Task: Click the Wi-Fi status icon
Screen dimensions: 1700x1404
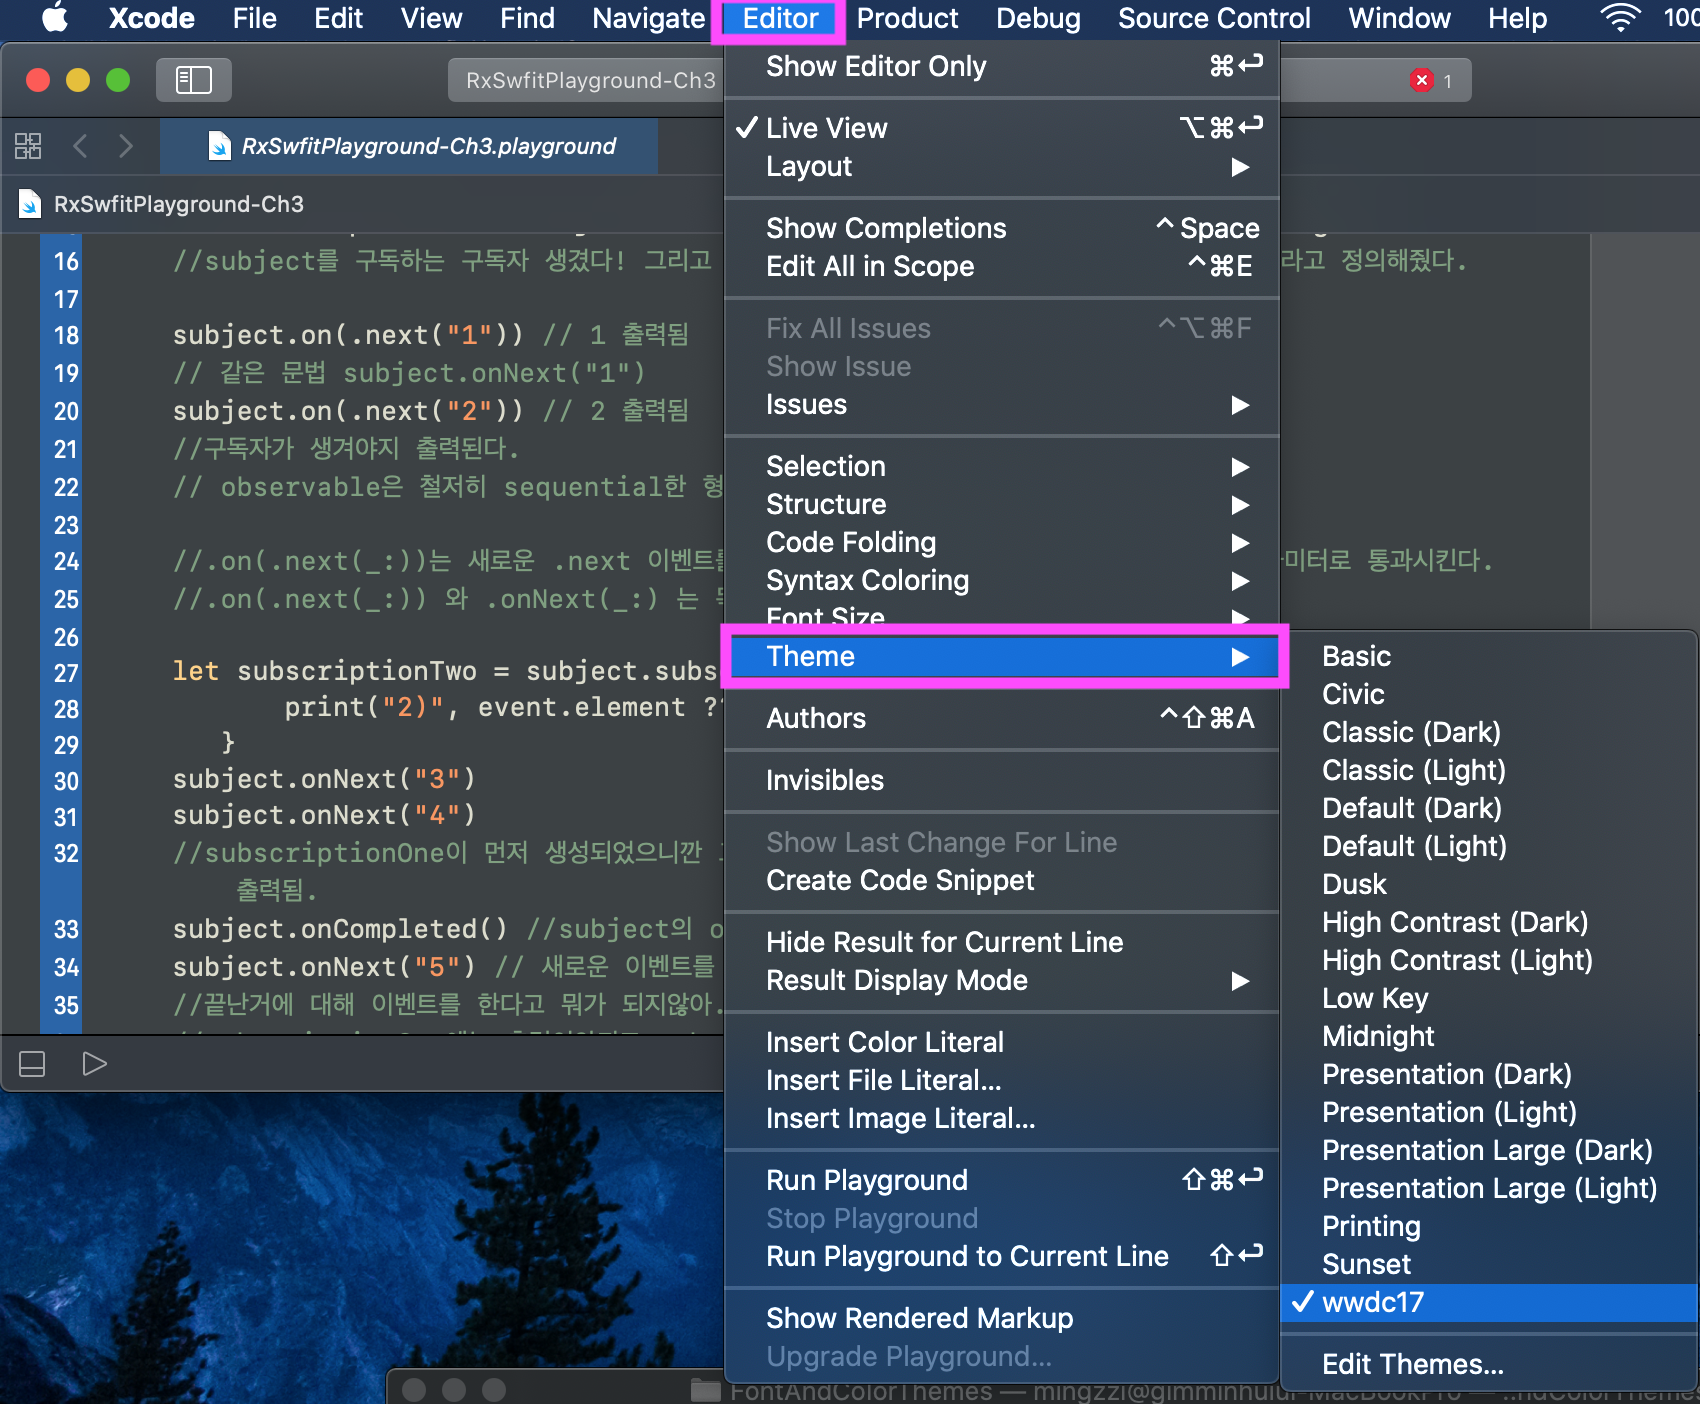Action: [x=1620, y=18]
